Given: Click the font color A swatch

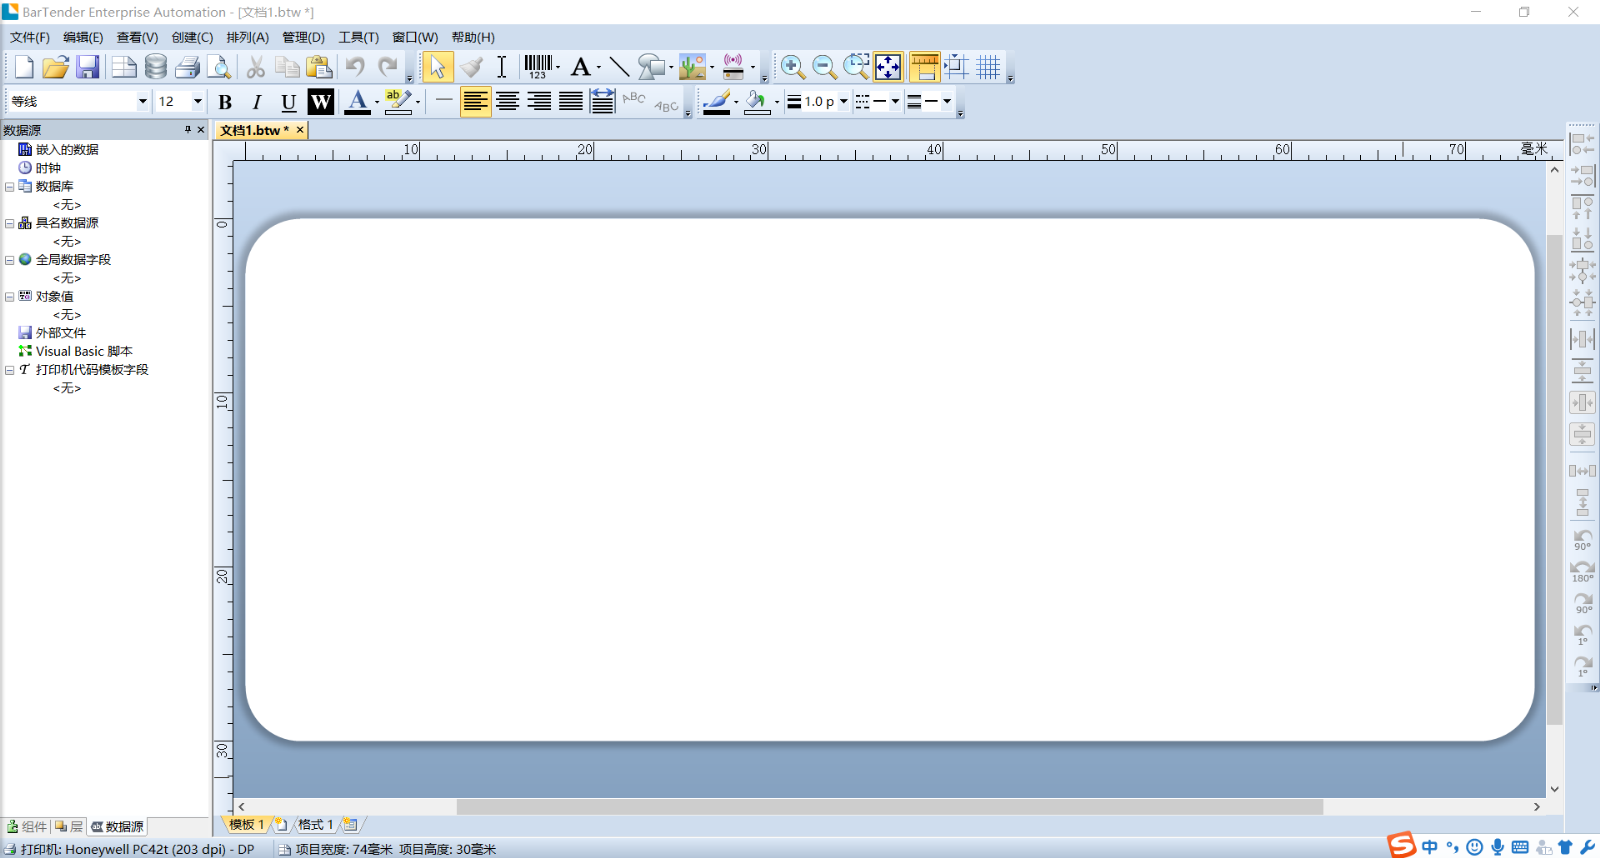Looking at the screenshot, I should coord(357,101).
